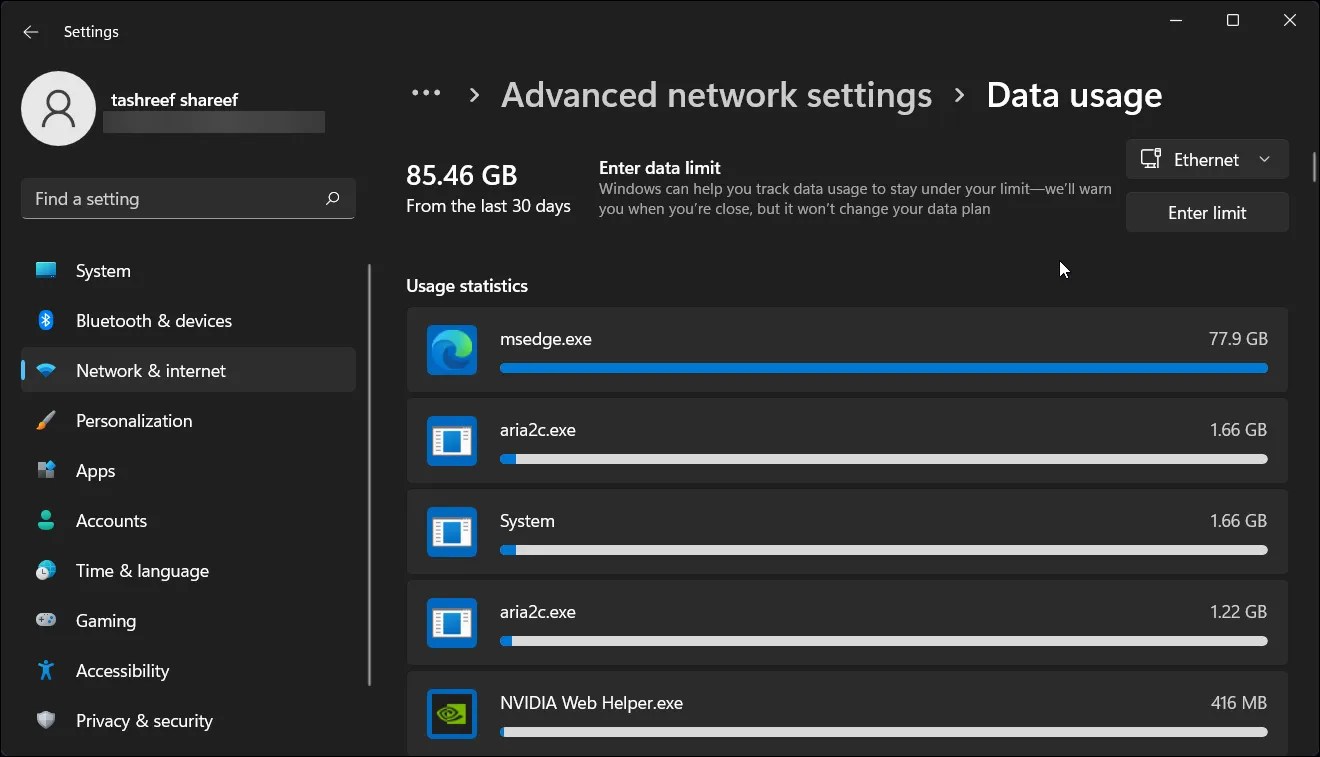
Task: Navigate to Advanced network settings breadcrumb
Action: tap(716, 95)
